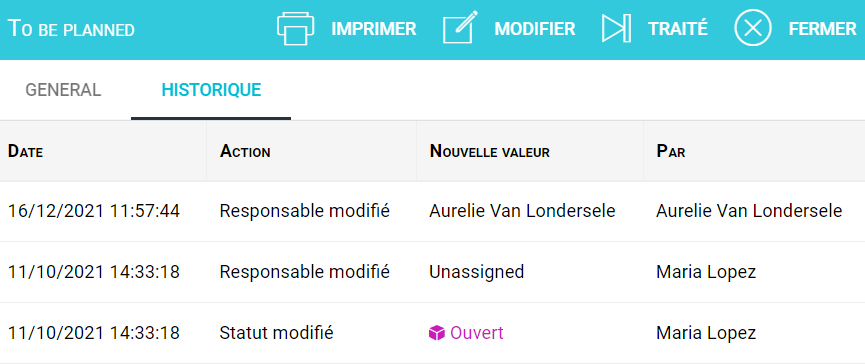Viewport: 865px width, 364px height.
Task: Select the 16/12/2021 11:57:44 history row
Action: (x=432, y=211)
